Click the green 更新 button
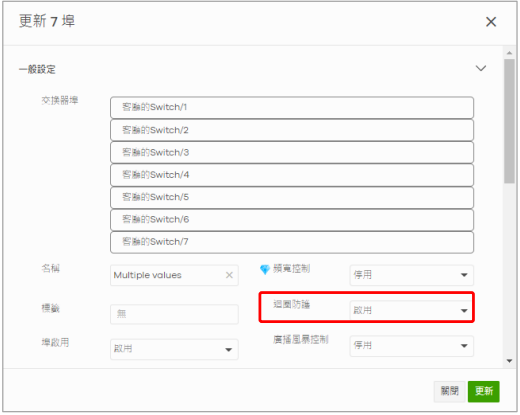Viewport: 520px width, 415px height. 483,391
